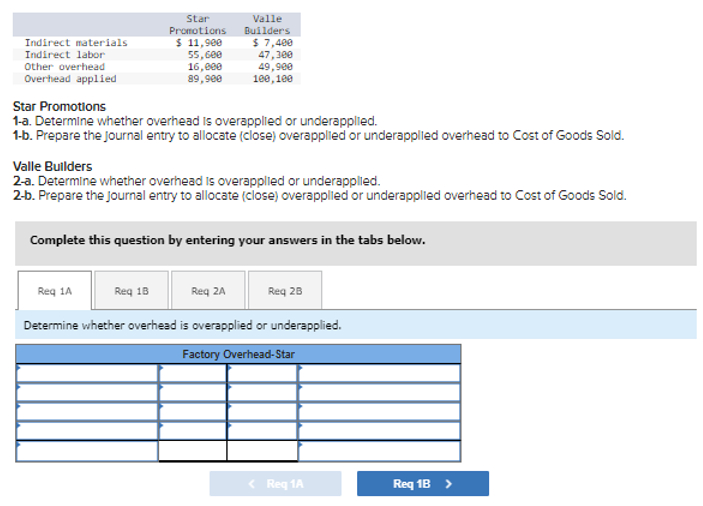Switch to the Req 1A tab
Image resolution: width=703 pixels, height=506 pixels.
(x=55, y=290)
